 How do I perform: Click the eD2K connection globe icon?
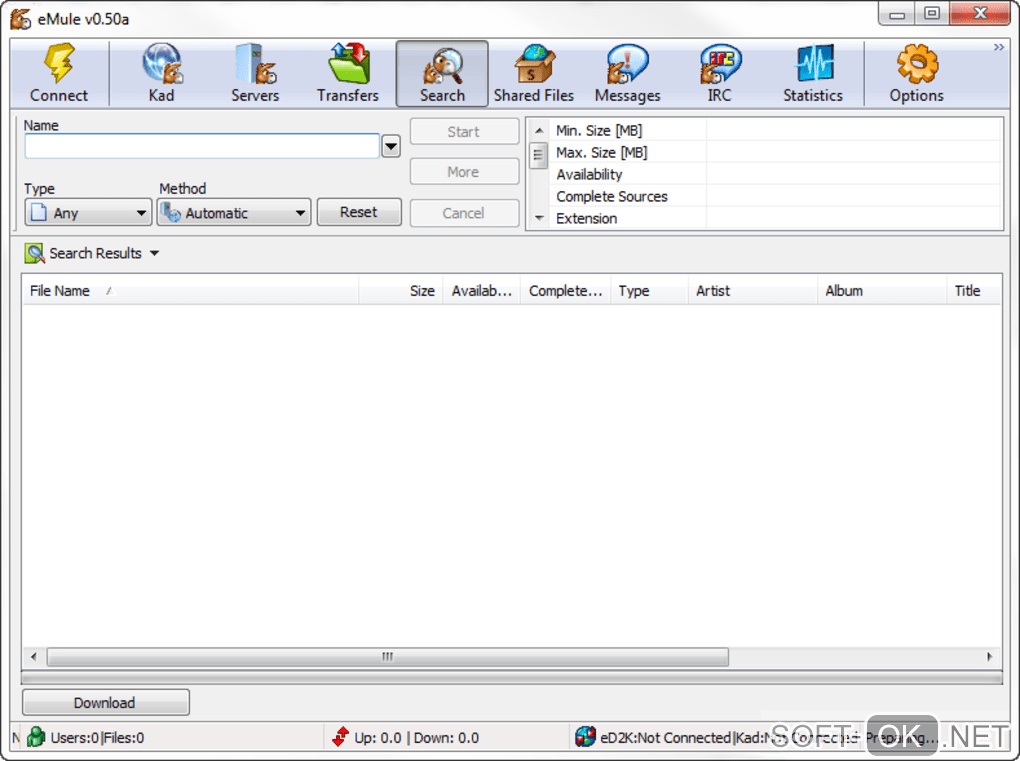pyautogui.click(x=585, y=736)
